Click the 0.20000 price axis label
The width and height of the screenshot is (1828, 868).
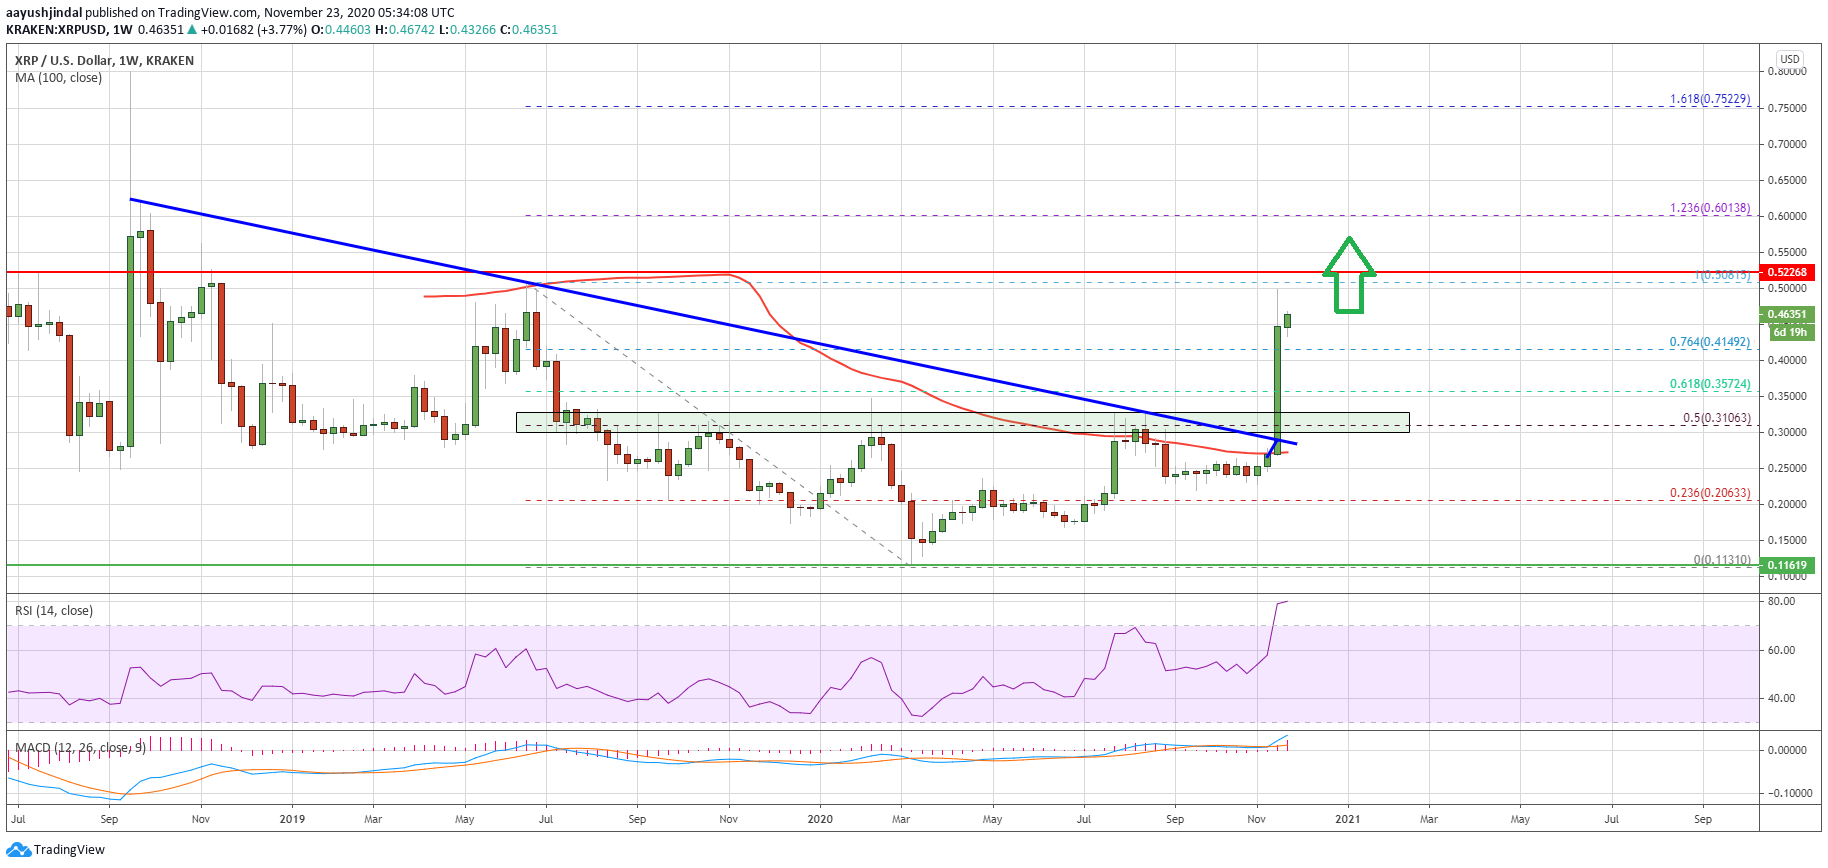[1787, 504]
